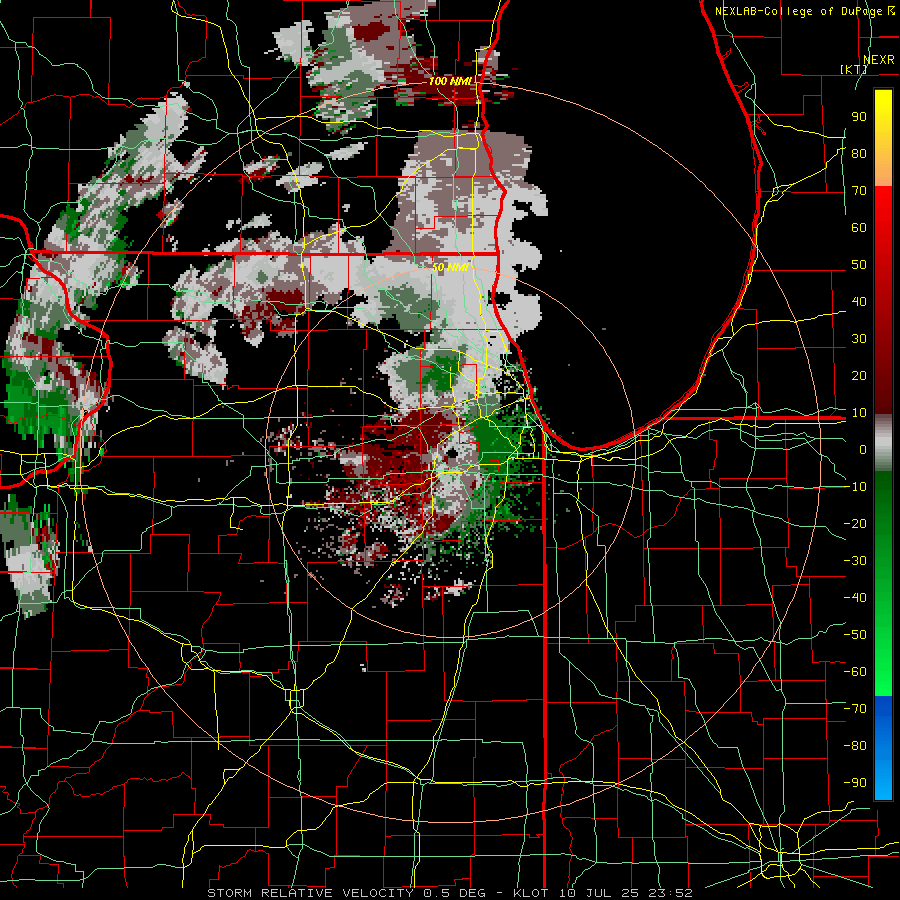Click the STORM RELATIVE VELOCITY caption text
The width and height of the screenshot is (900, 900).
click(313, 893)
